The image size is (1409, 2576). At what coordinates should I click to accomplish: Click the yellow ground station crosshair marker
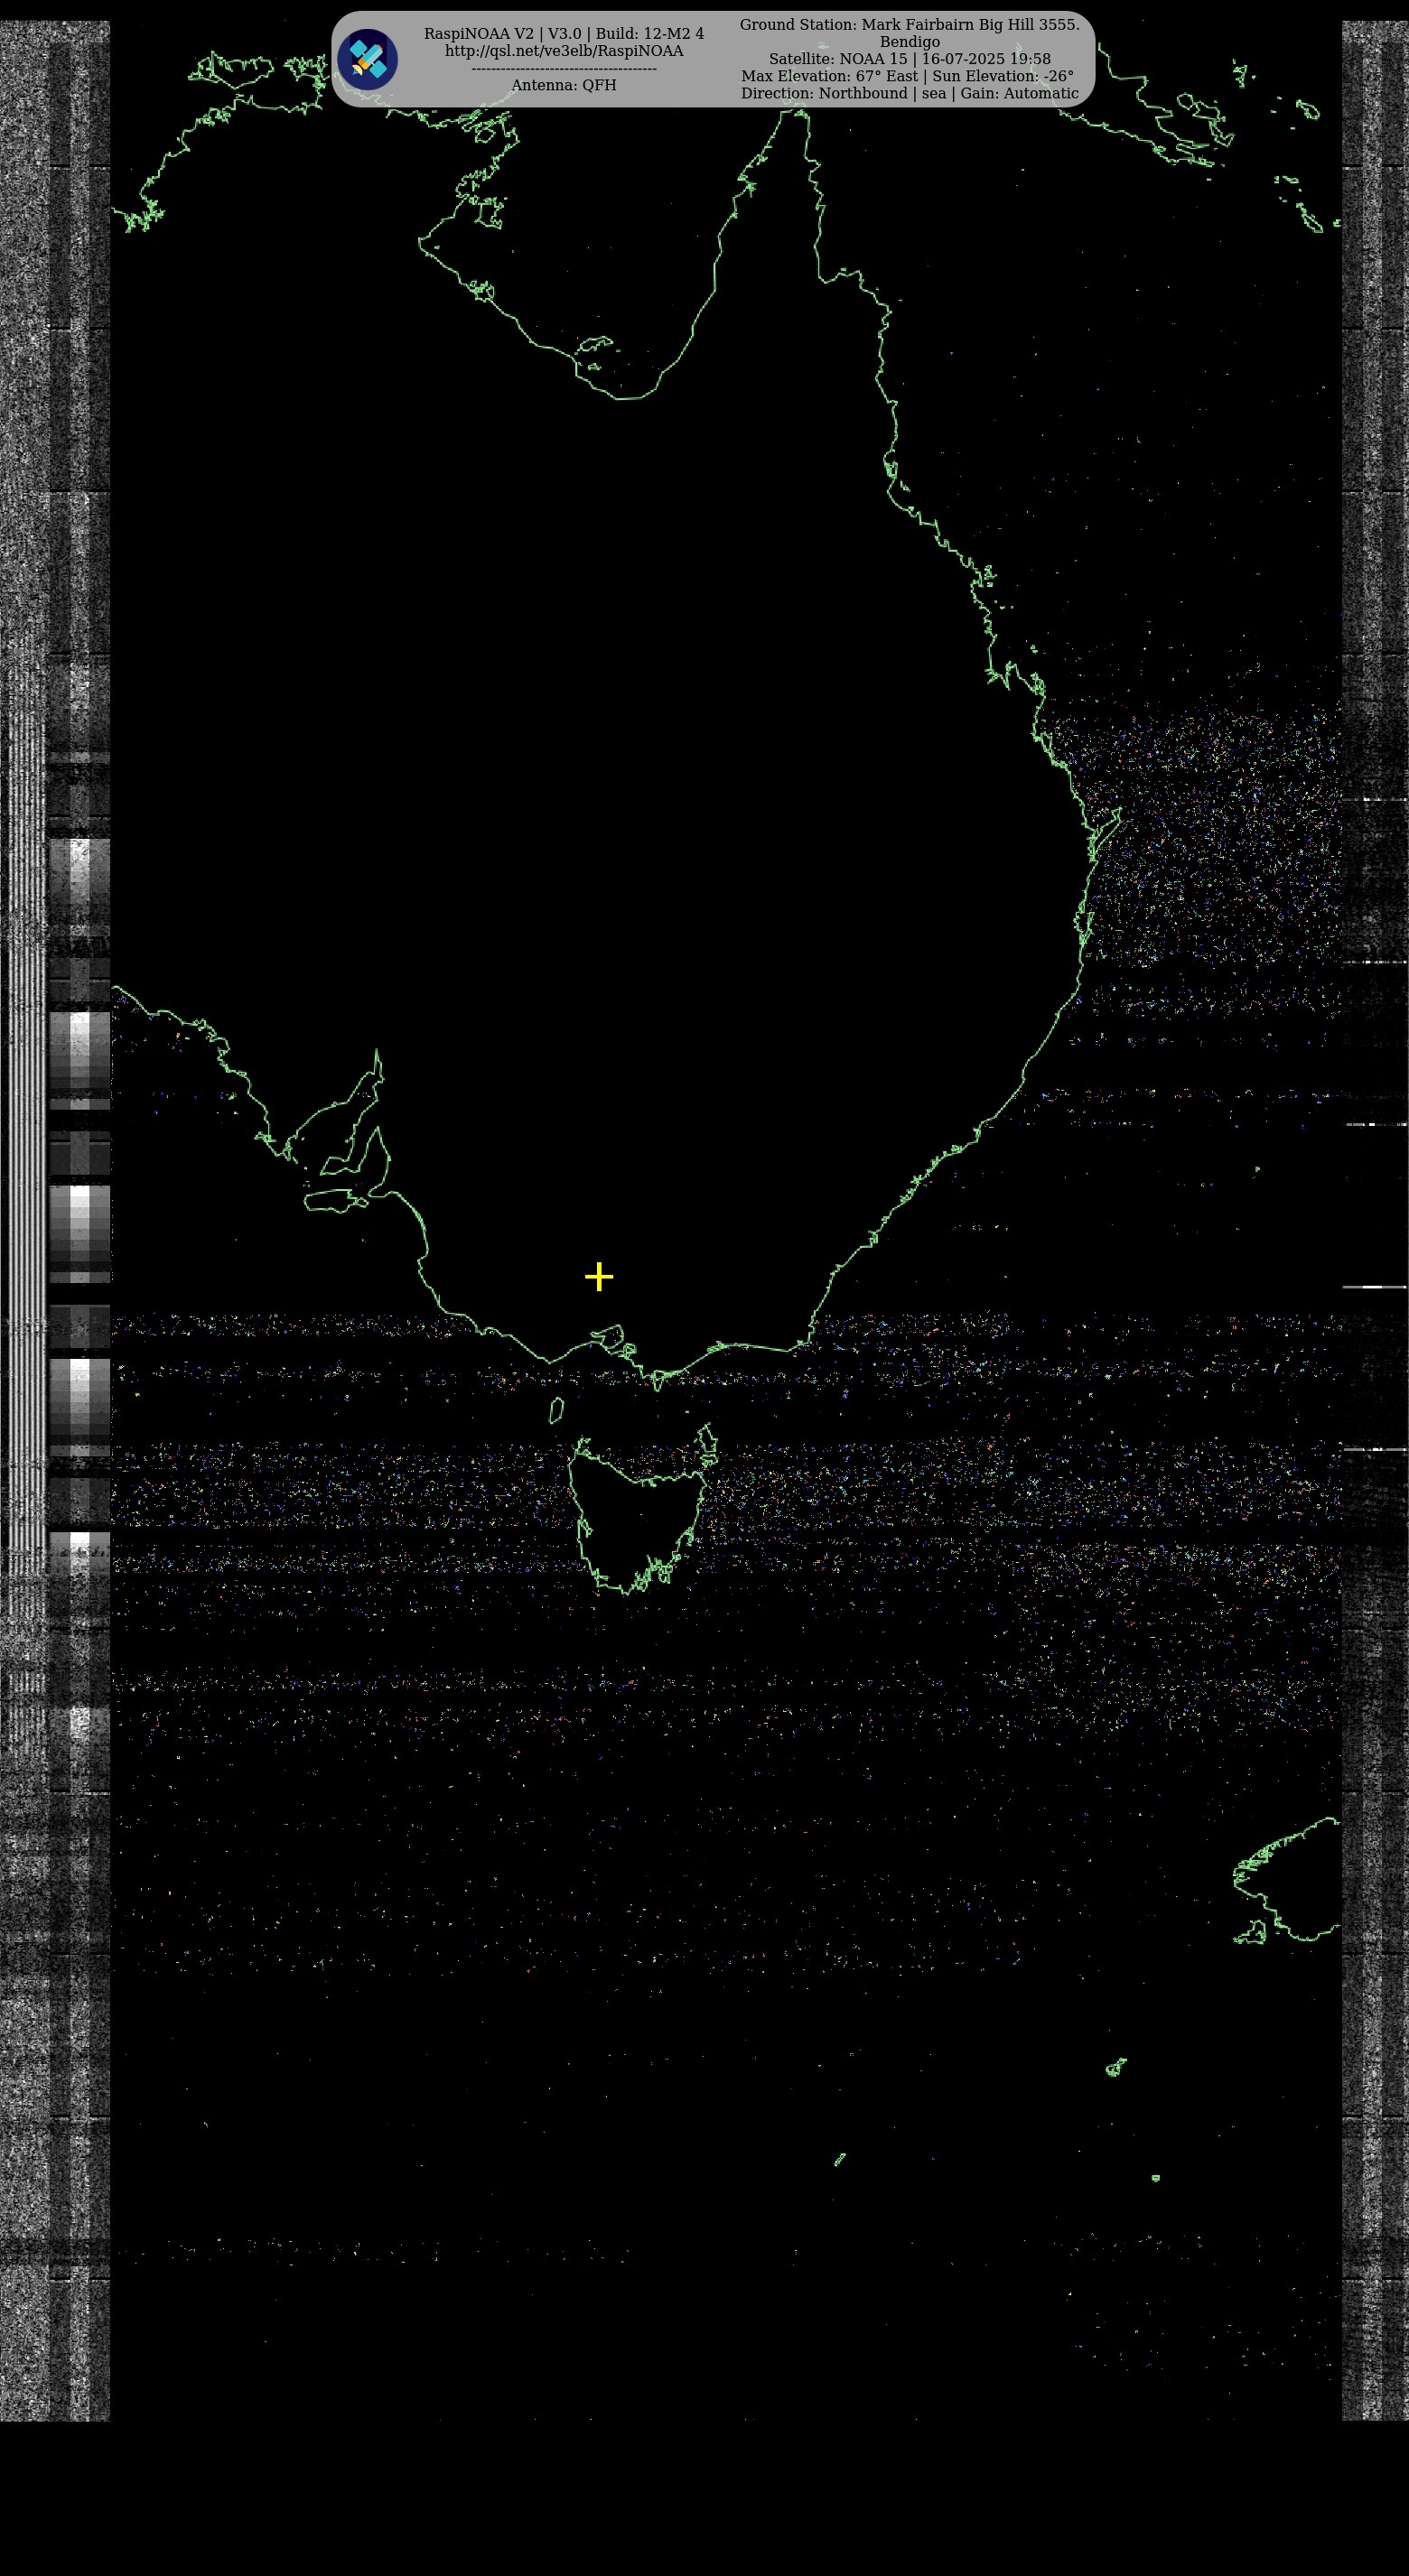599,1277
